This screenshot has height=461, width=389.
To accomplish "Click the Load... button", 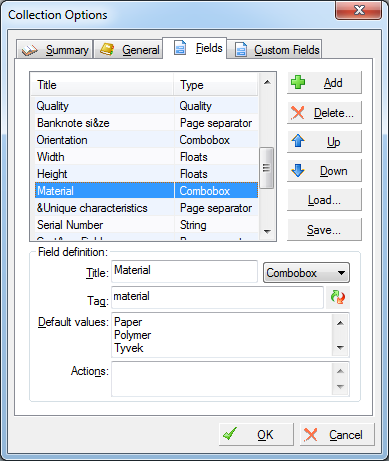I will 324,200.
